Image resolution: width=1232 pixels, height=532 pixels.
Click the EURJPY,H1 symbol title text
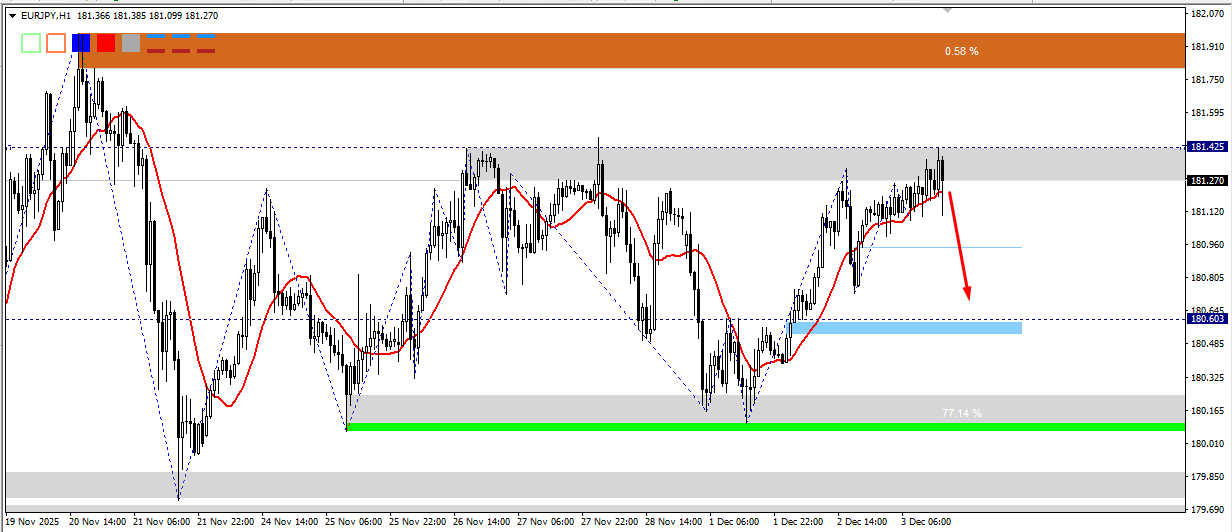click(x=46, y=16)
